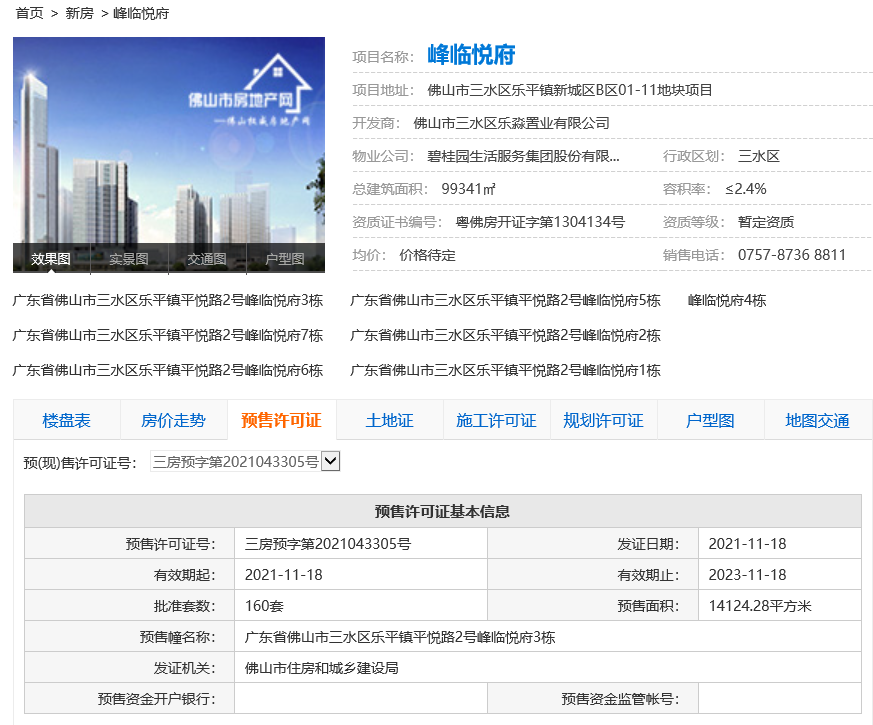Open the 峰临悦府5栋 building link
Screen dimensions: 873x725
coord(505,300)
